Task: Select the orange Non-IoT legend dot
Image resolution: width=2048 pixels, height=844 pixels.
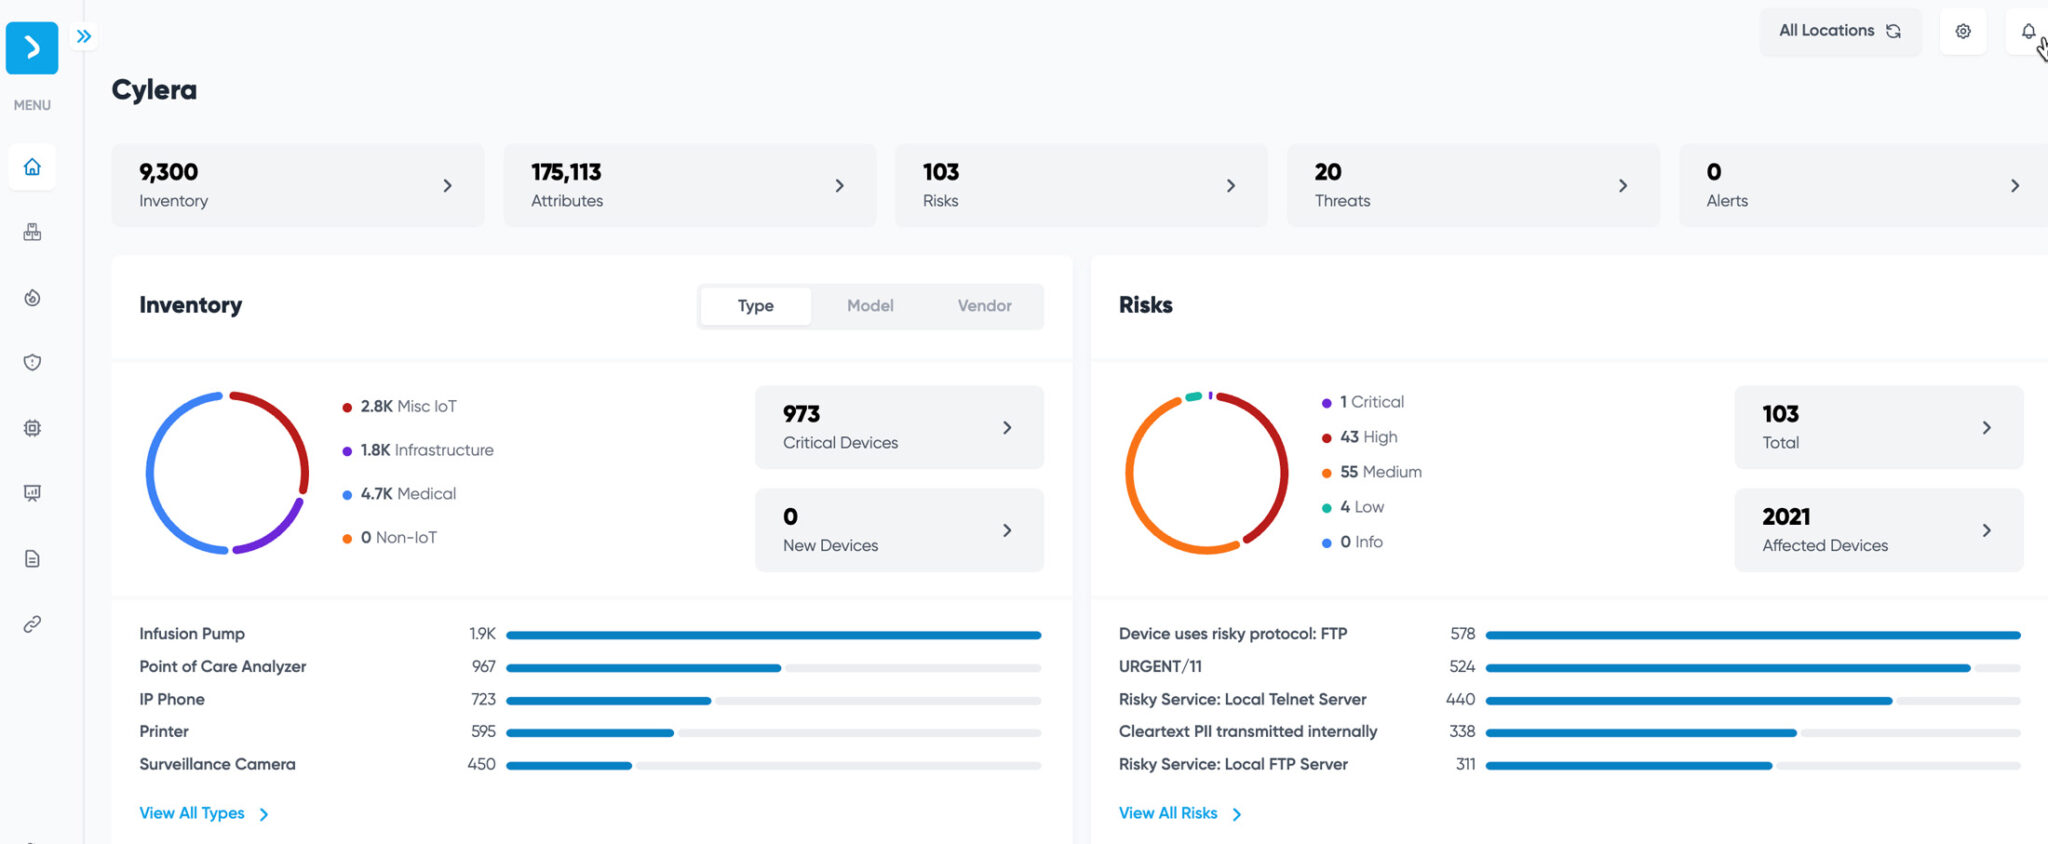Action: click(347, 538)
